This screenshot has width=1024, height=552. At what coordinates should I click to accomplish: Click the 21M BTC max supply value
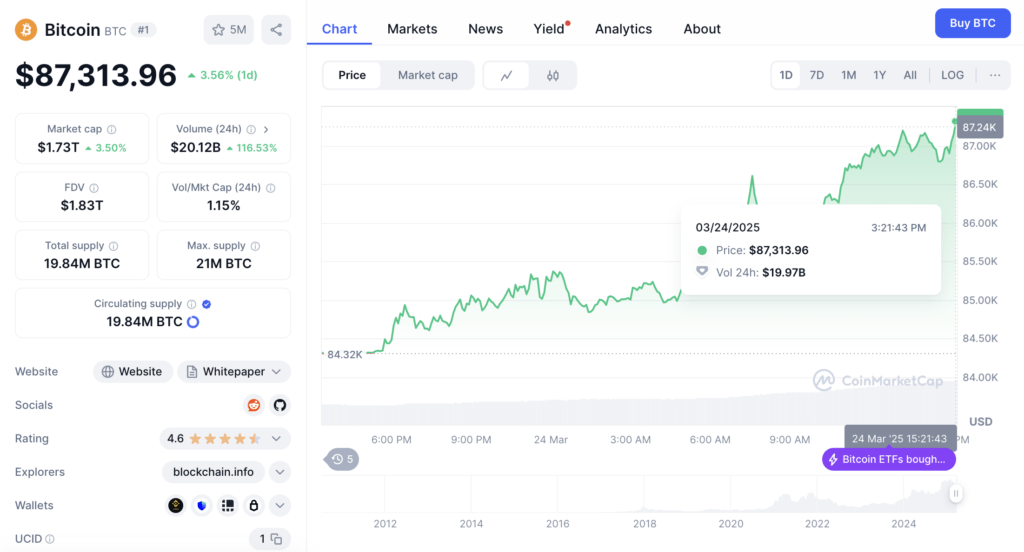223,264
